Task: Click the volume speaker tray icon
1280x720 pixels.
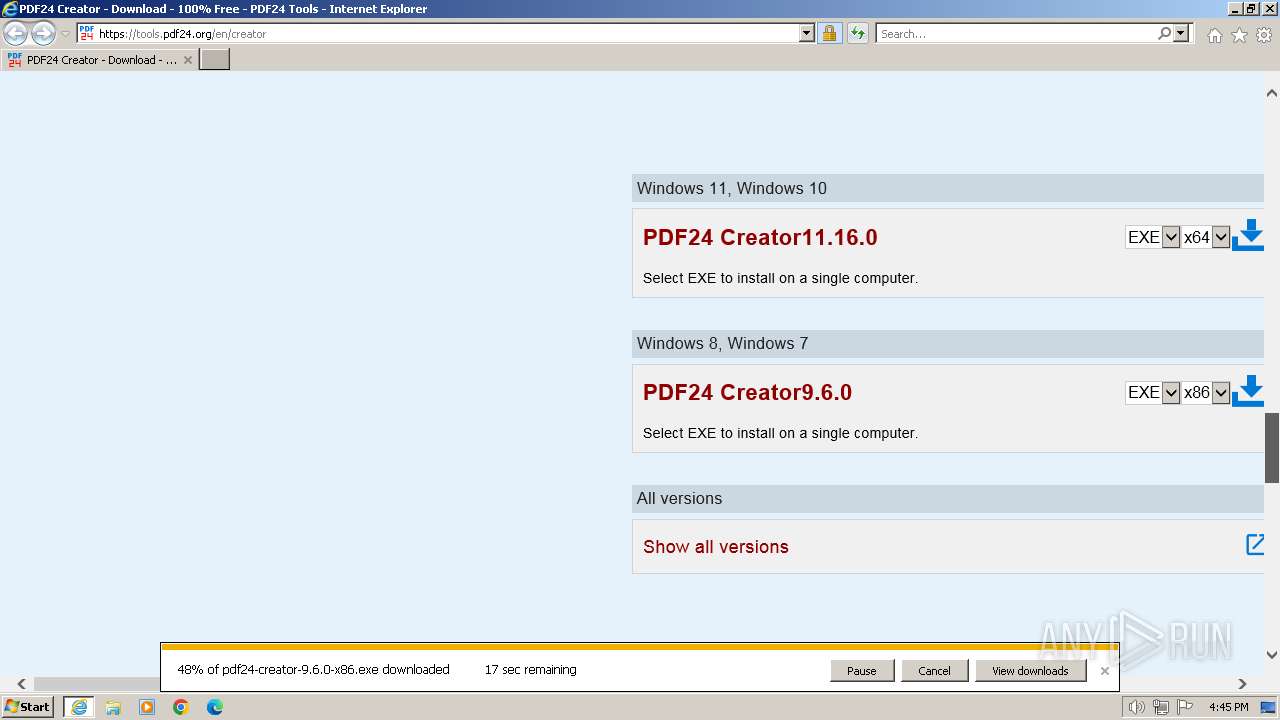Action: [x=1137, y=707]
